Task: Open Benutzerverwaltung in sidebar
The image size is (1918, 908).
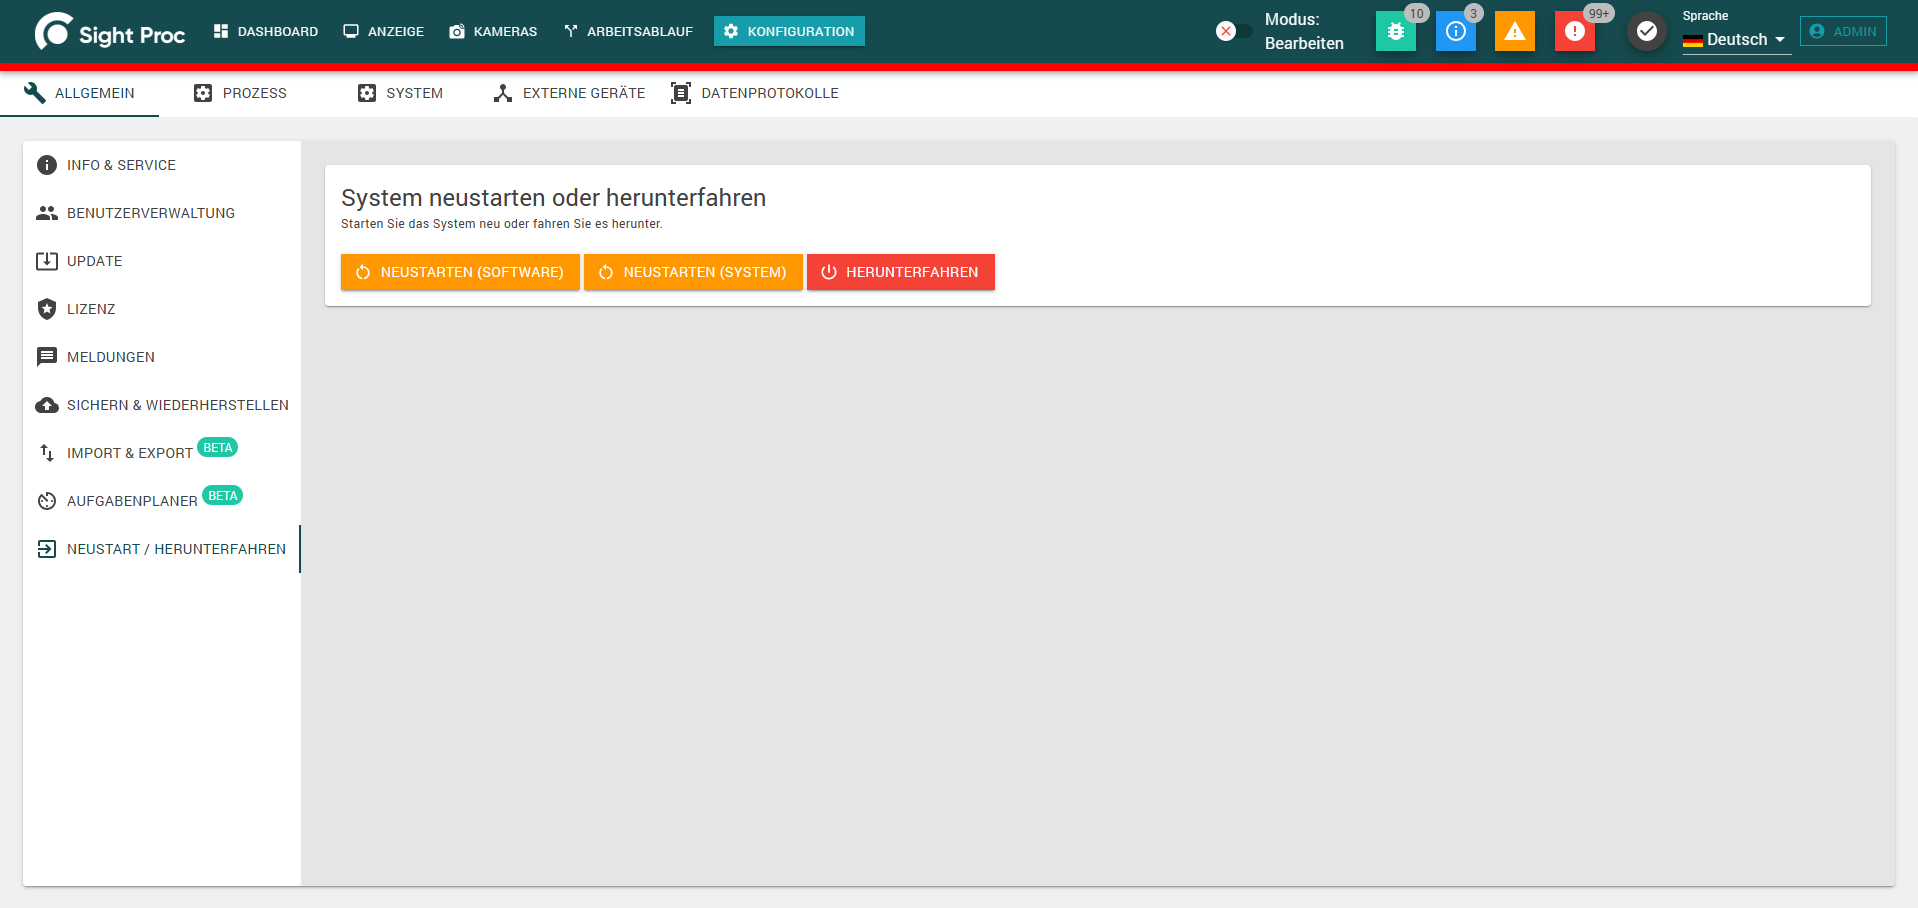Action: tap(161, 213)
